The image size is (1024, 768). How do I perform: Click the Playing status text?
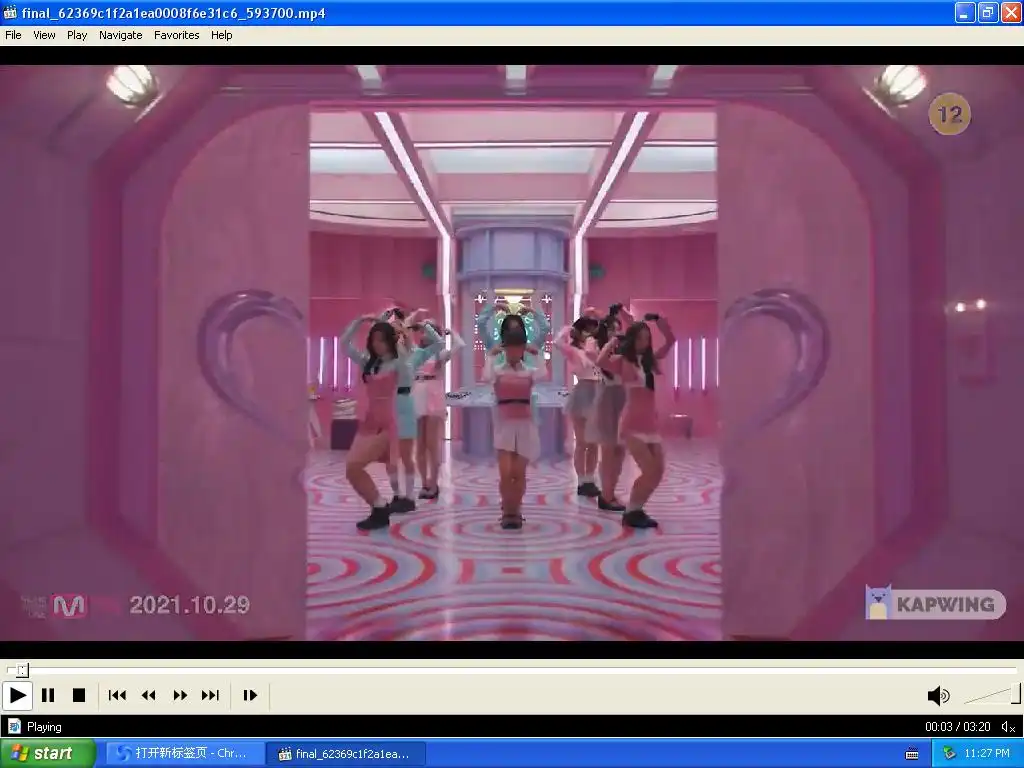(x=44, y=727)
